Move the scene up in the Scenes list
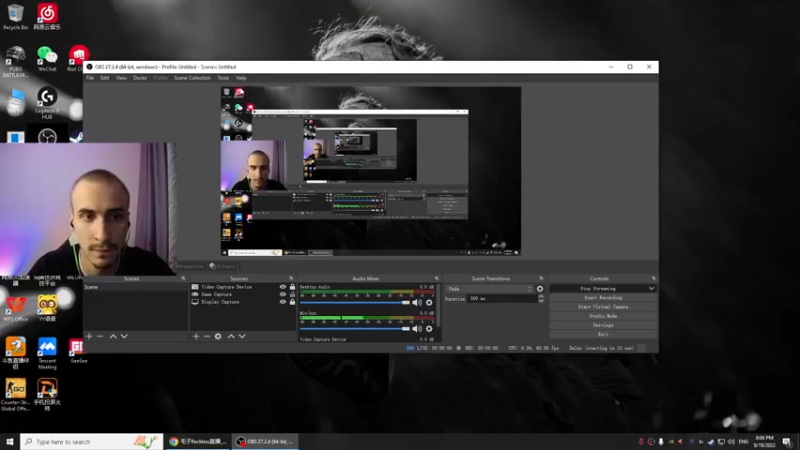 (x=113, y=336)
